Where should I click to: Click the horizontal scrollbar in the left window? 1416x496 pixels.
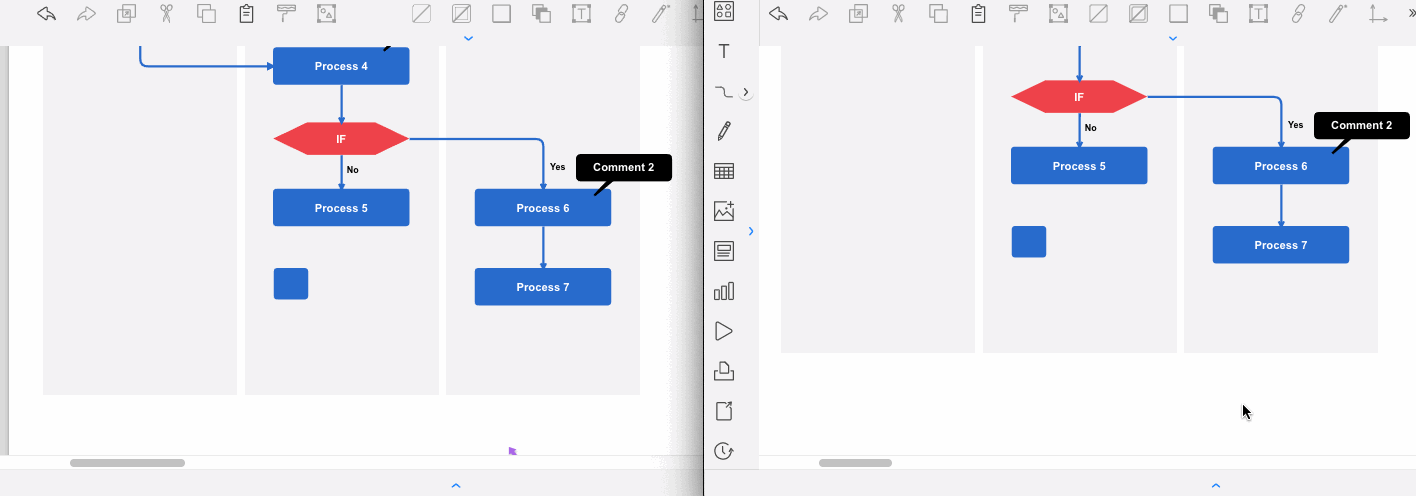pos(127,463)
